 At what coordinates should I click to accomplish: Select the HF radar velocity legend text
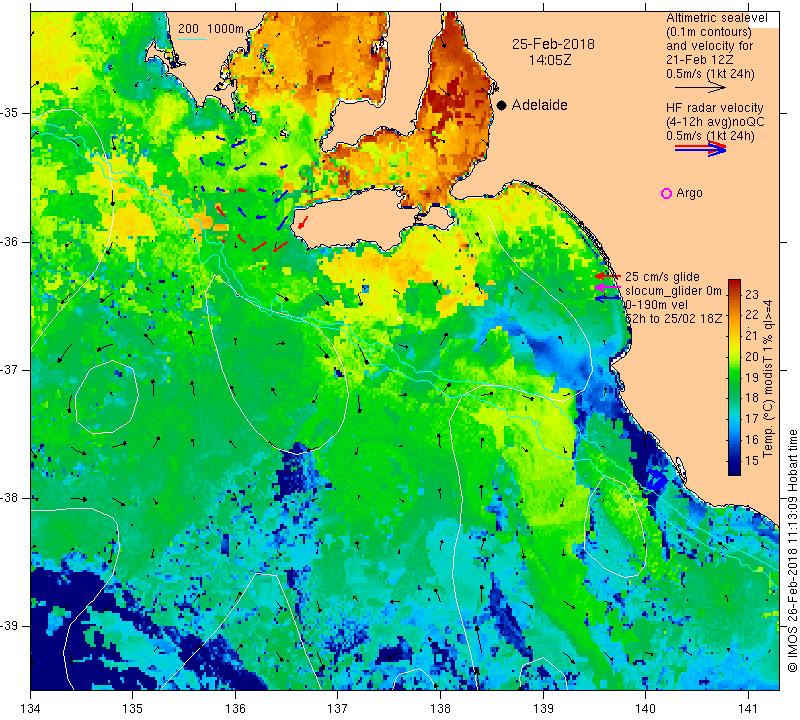[x=714, y=108]
